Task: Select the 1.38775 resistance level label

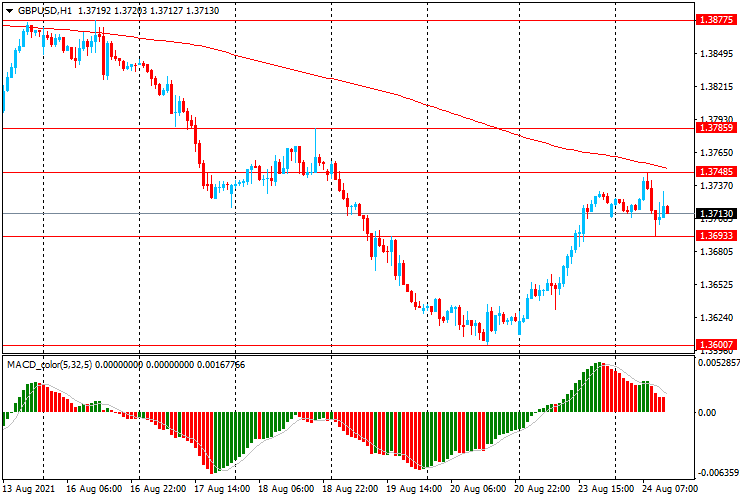Action: click(716, 20)
